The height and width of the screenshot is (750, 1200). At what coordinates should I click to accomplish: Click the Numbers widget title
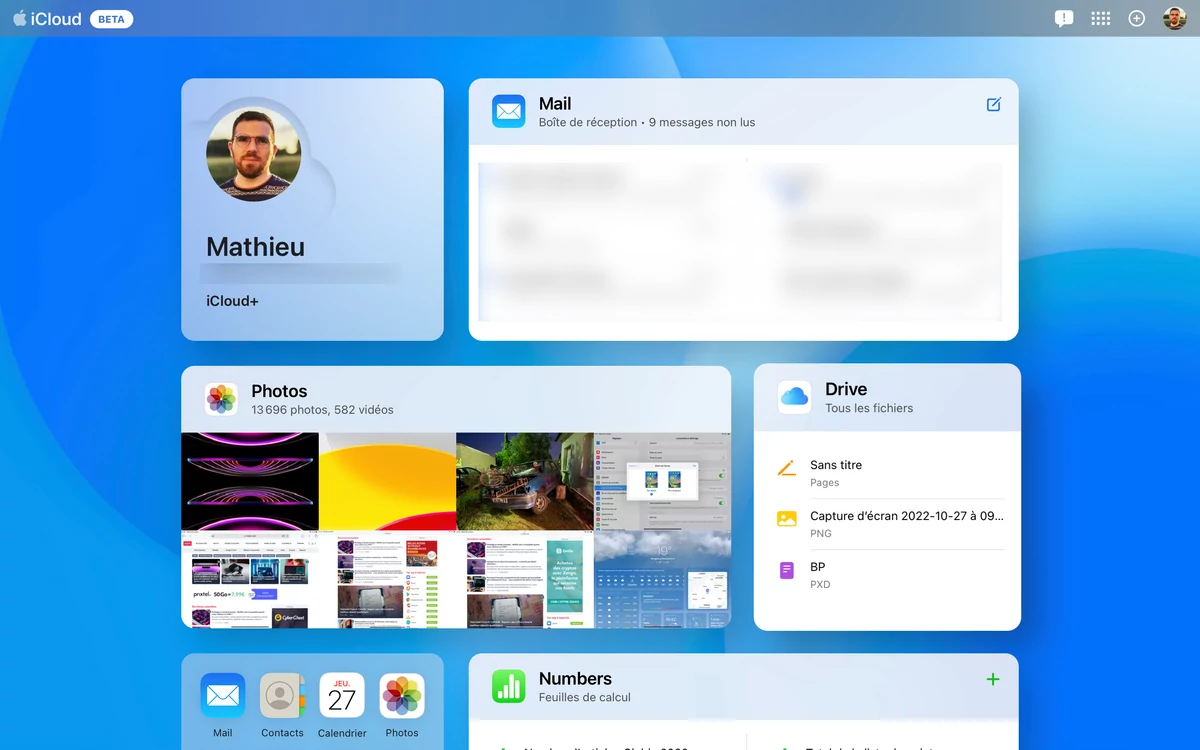click(575, 678)
